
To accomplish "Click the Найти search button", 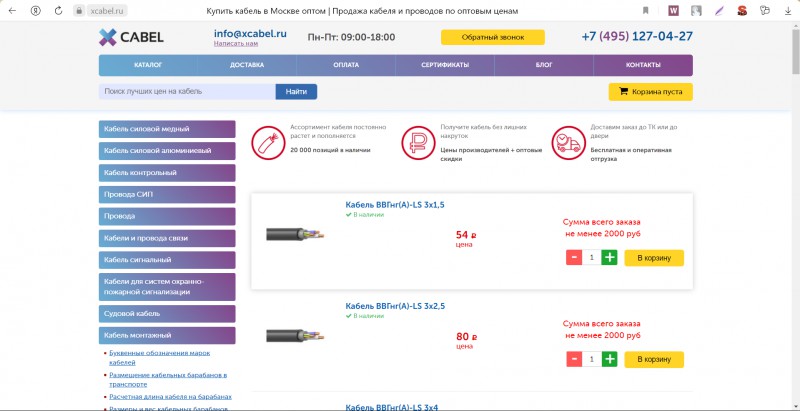I will [296, 92].
